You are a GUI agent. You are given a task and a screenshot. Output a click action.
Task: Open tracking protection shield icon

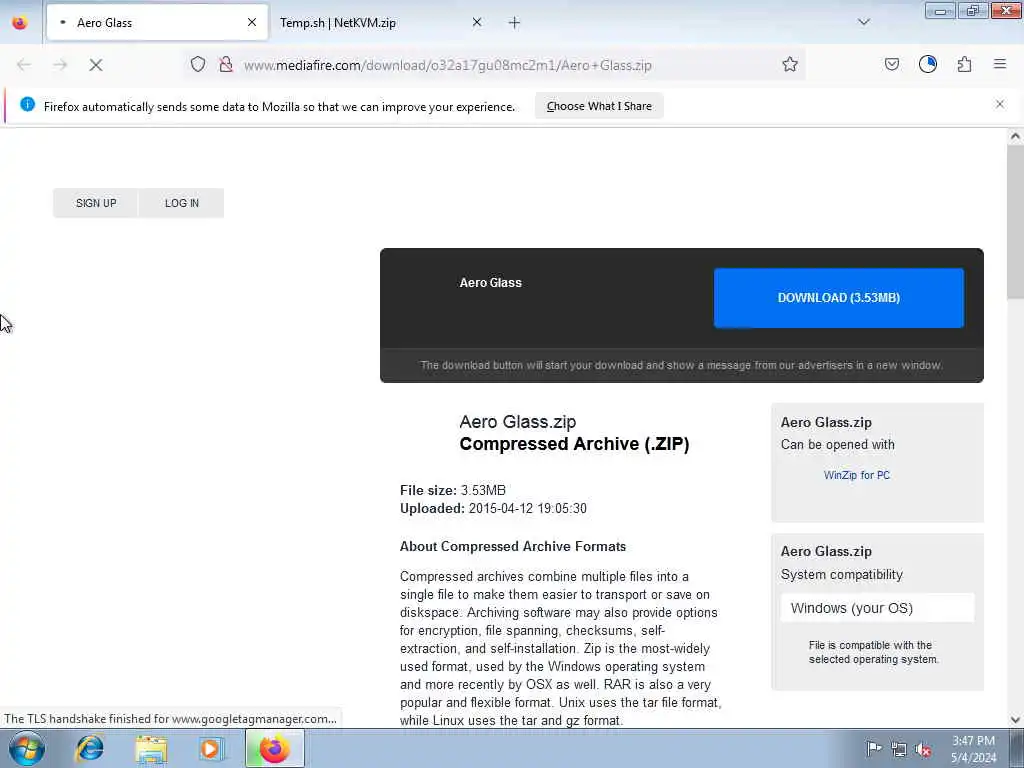pyautogui.click(x=198, y=64)
